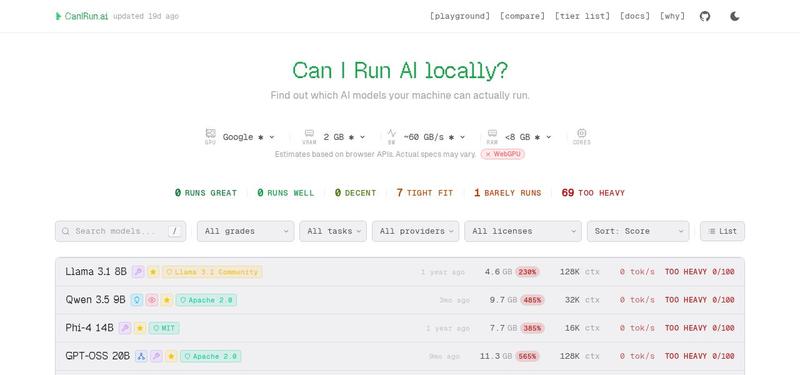Click the 11.3 GB size value

[x=496, y=356]
